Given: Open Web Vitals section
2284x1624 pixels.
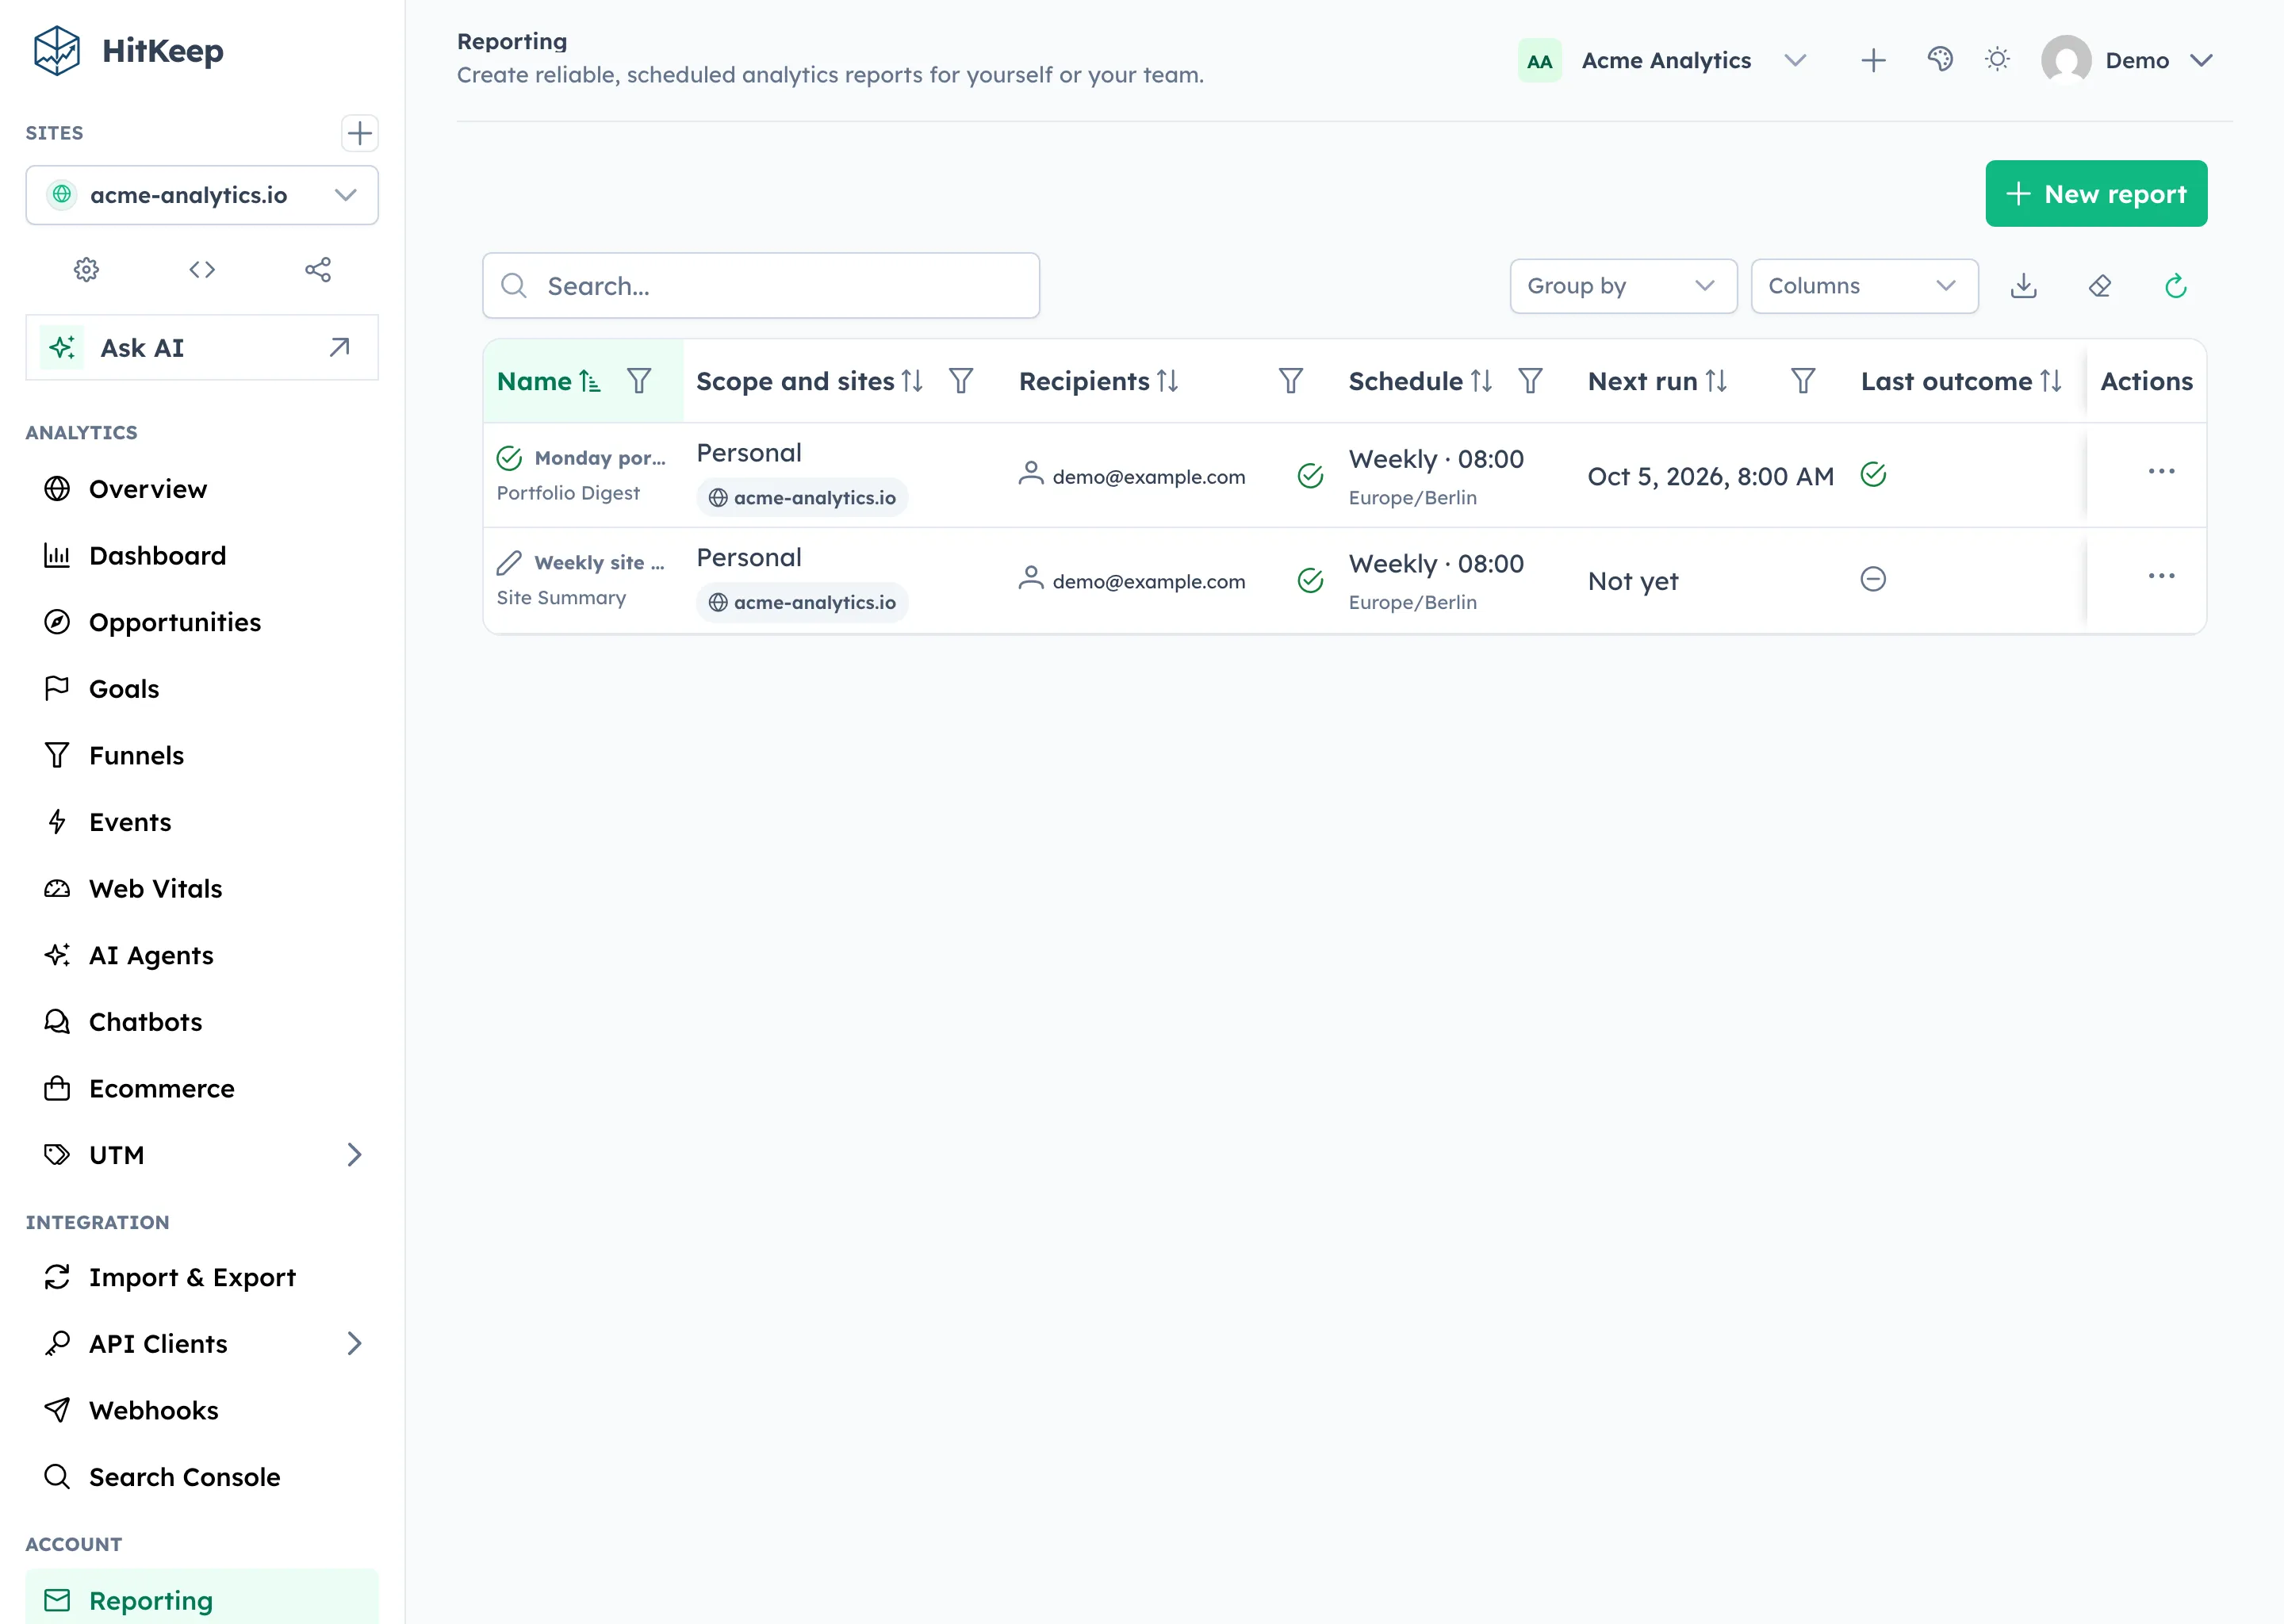Looking at the screenshot, I should pyautogui.click(x=202, y=889).
